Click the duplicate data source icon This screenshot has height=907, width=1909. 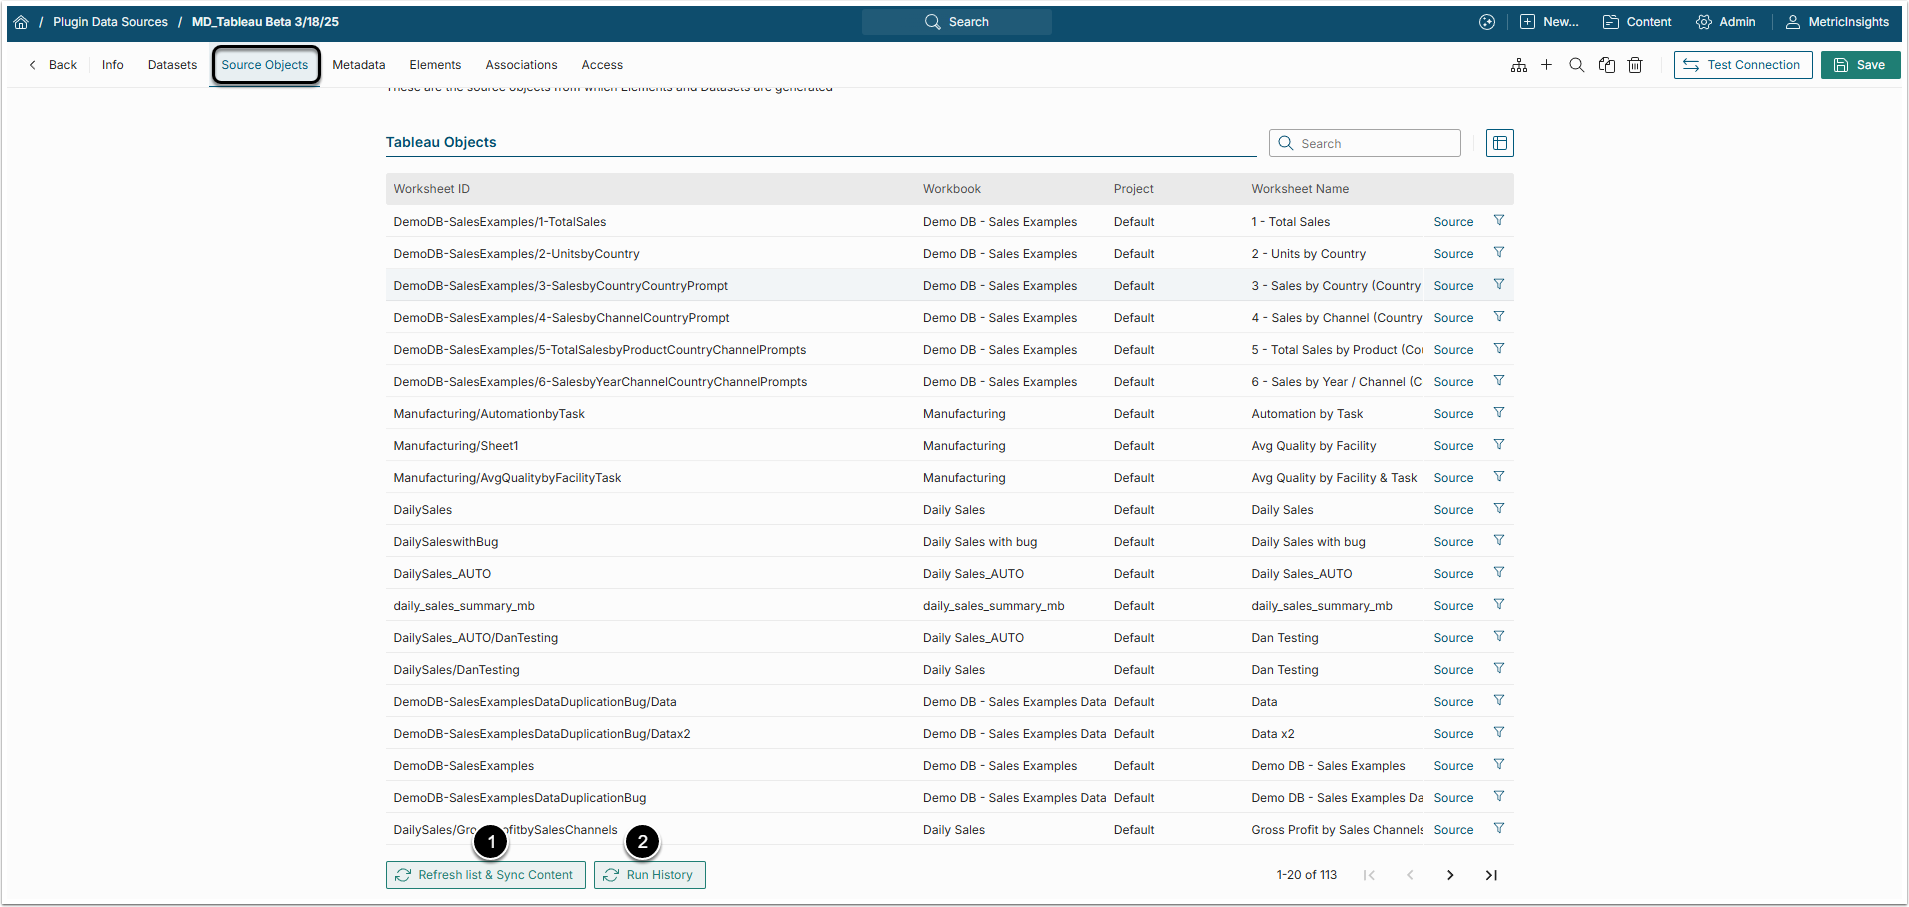pyautogui.click(x=1606, y=65)
